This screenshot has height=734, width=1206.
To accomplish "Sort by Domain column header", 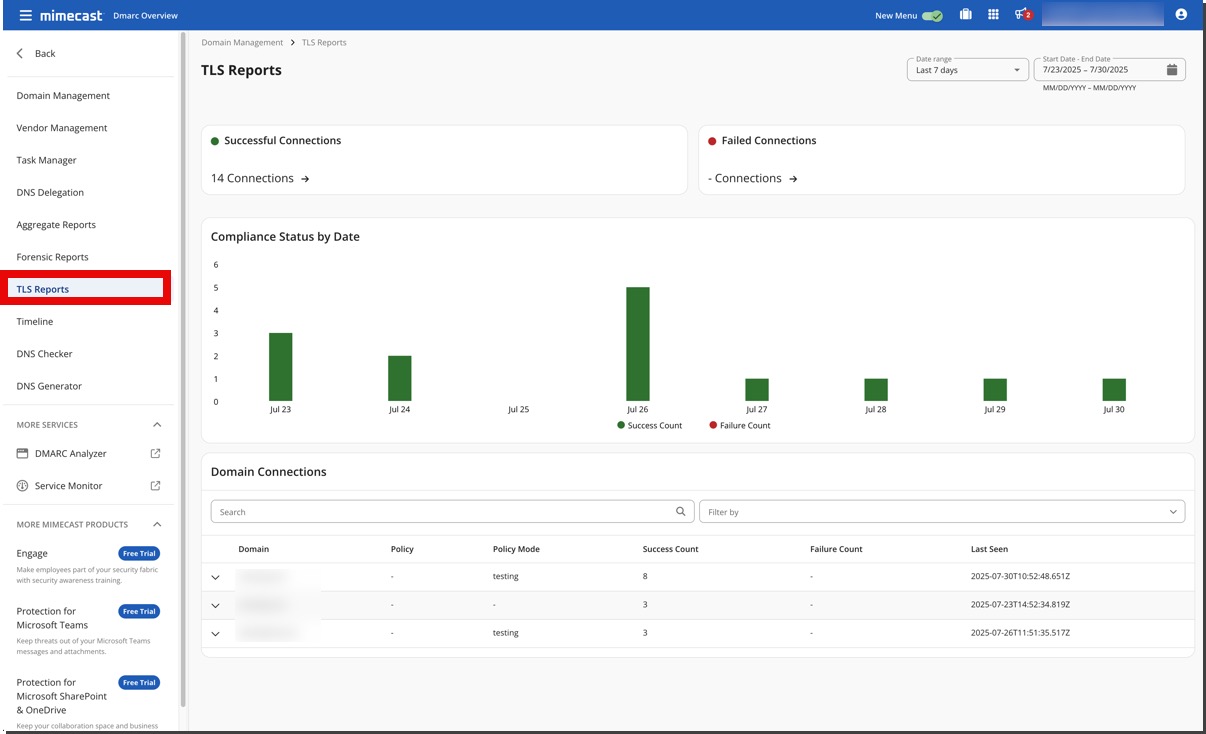I will tap(253, 549).
